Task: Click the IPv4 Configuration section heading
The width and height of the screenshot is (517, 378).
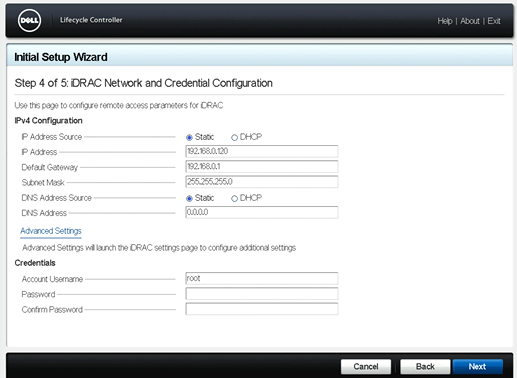Action: (x=48, y=121)
